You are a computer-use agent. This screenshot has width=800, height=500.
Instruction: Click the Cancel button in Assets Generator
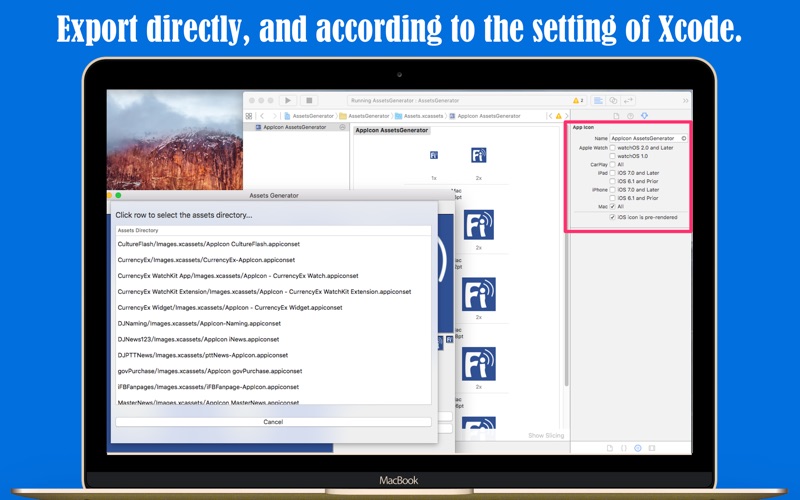(x=273, y=422)
